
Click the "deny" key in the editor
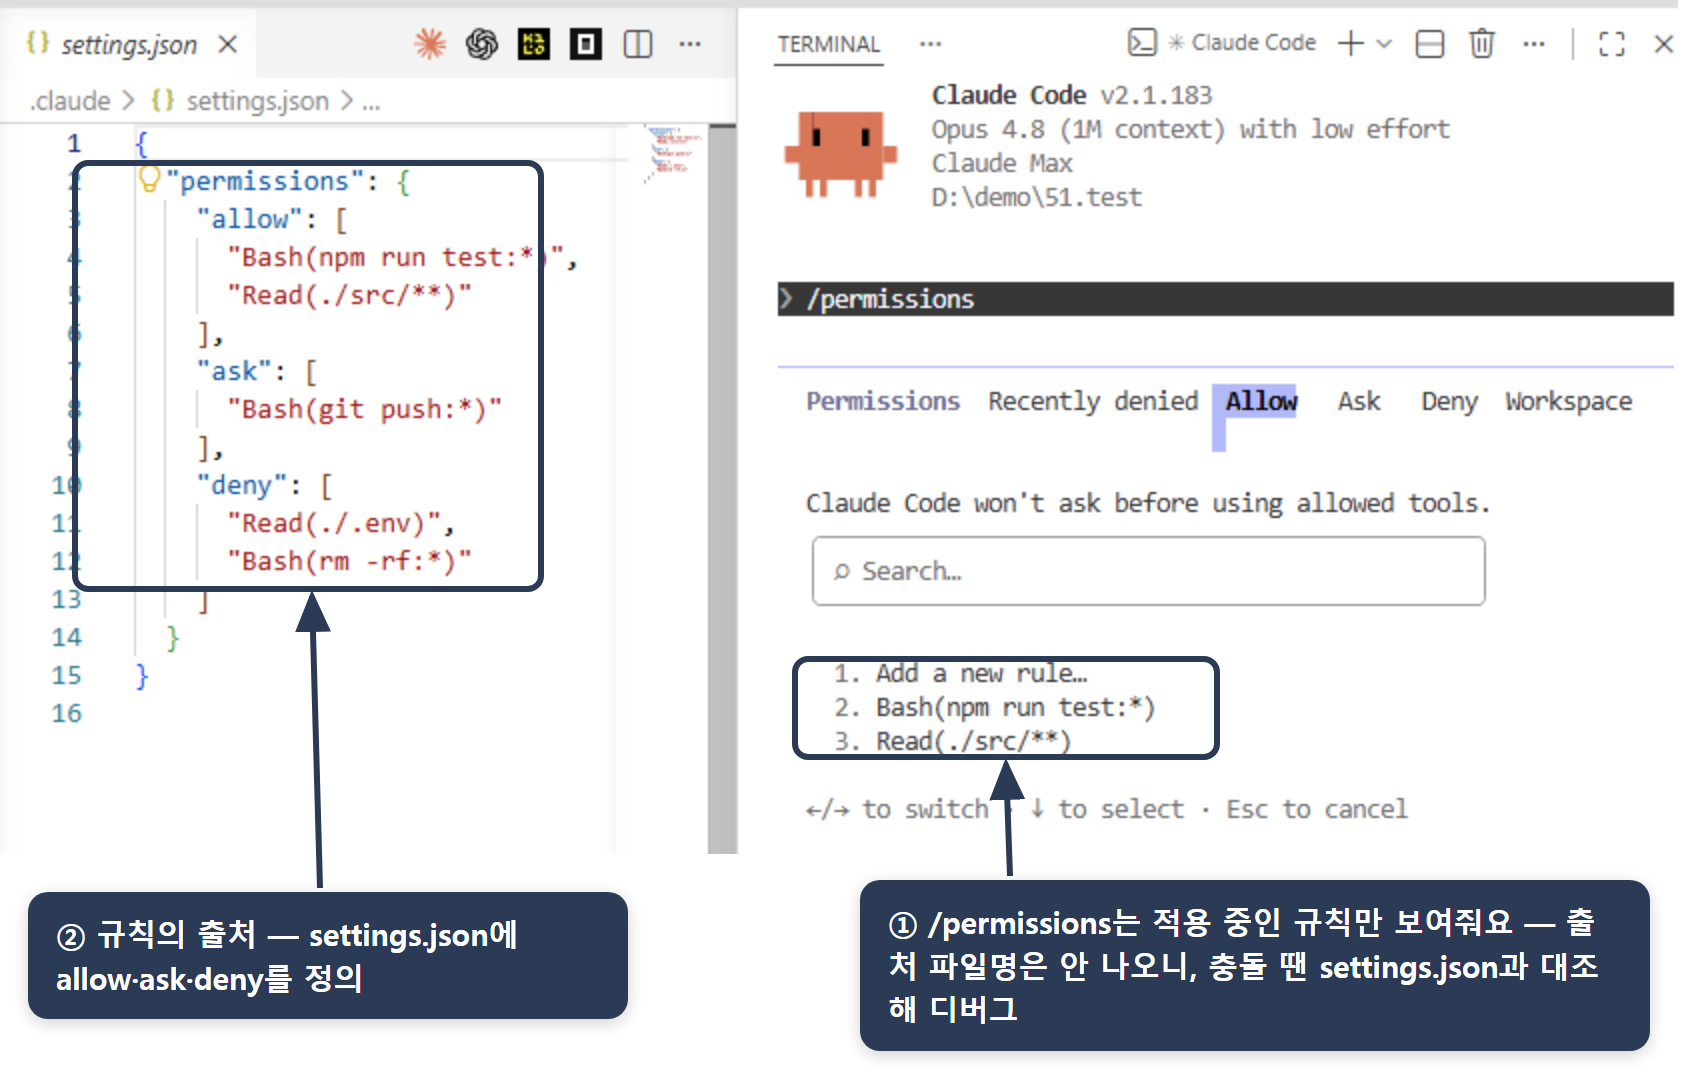click(x=242, y=485)
